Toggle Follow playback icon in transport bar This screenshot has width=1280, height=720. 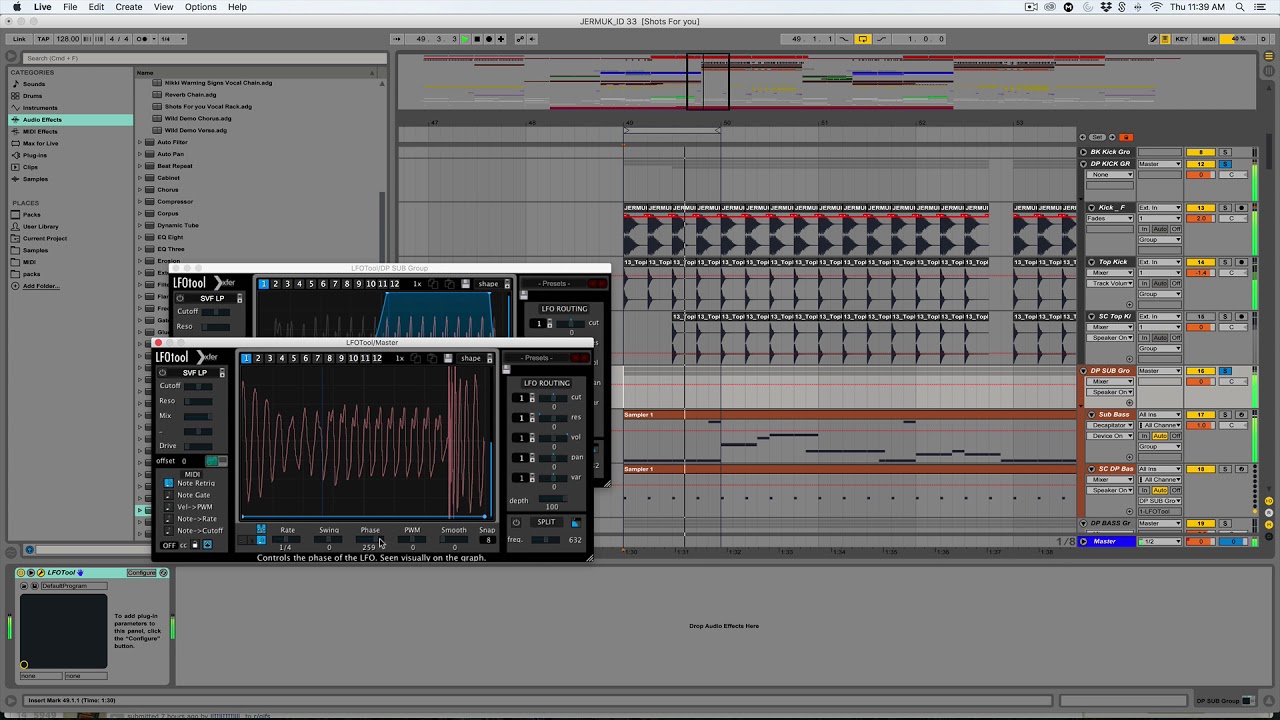coord(396,39)
